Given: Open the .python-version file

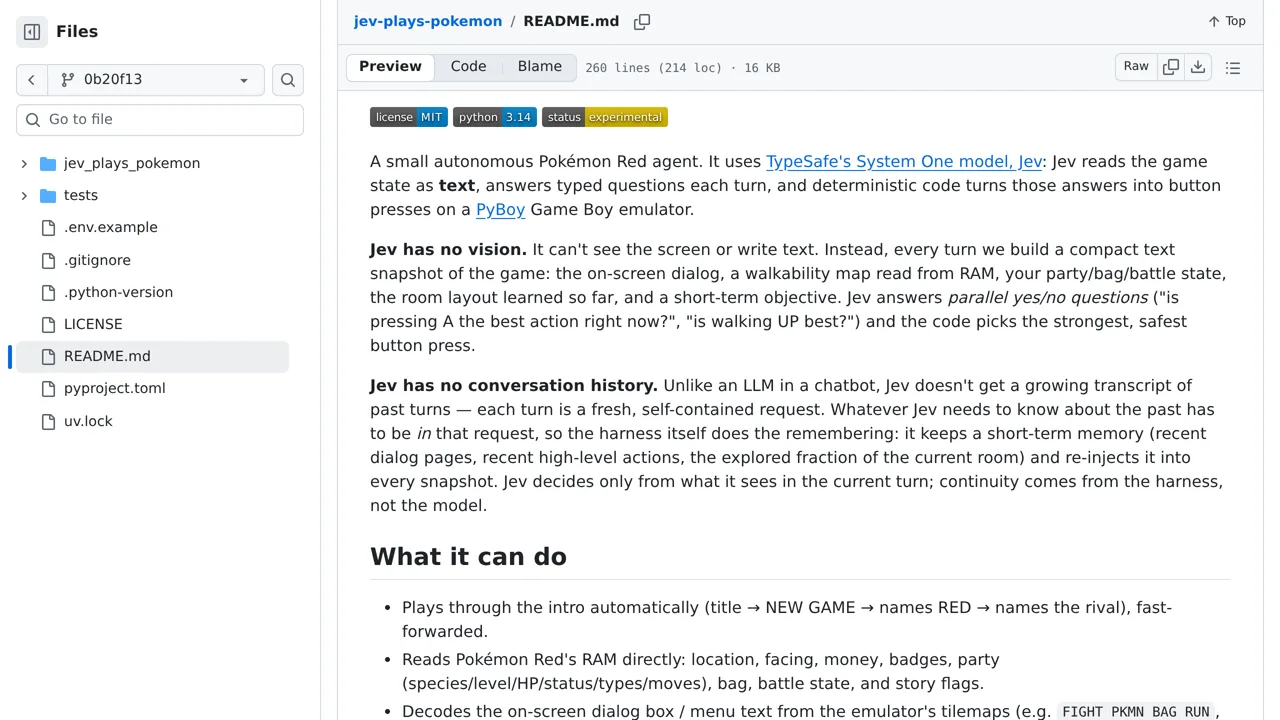Looking at the screenshot, I should 118,292.
